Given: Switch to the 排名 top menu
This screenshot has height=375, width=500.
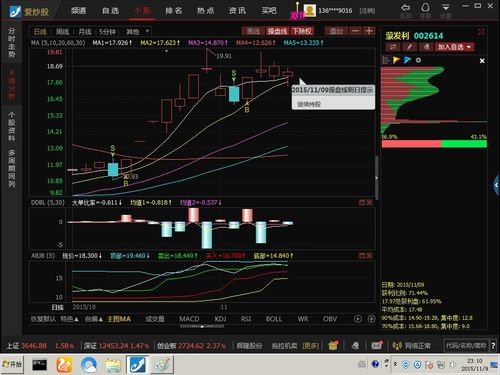Looking at the screenshot, I should [x=174, y=11].
